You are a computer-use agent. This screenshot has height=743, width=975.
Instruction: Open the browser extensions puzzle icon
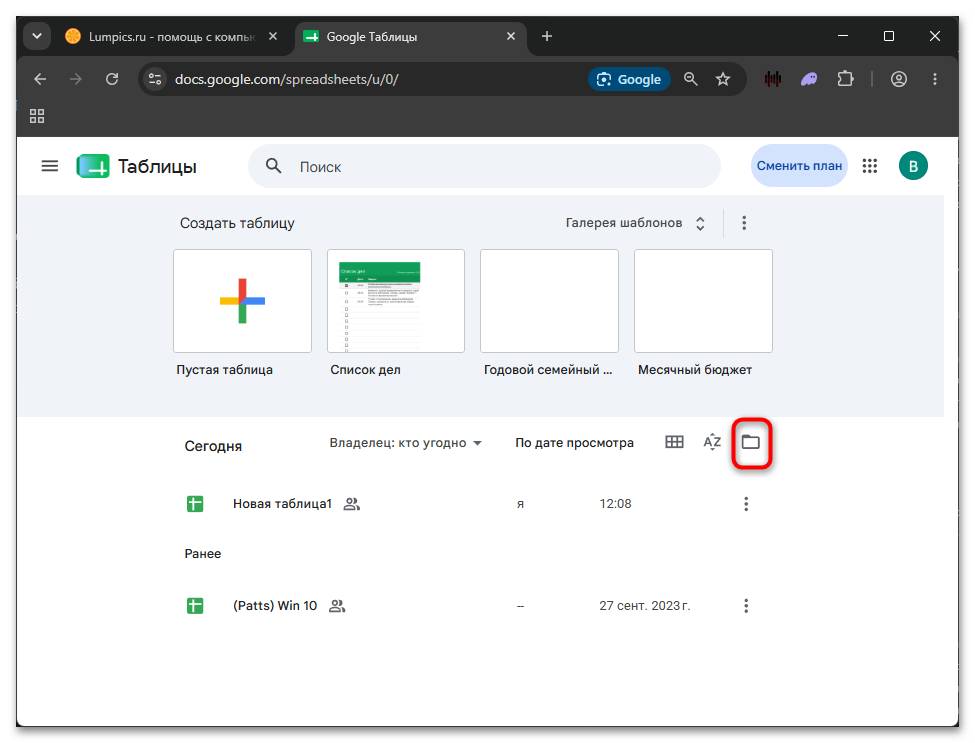click(x=845, y=79)
